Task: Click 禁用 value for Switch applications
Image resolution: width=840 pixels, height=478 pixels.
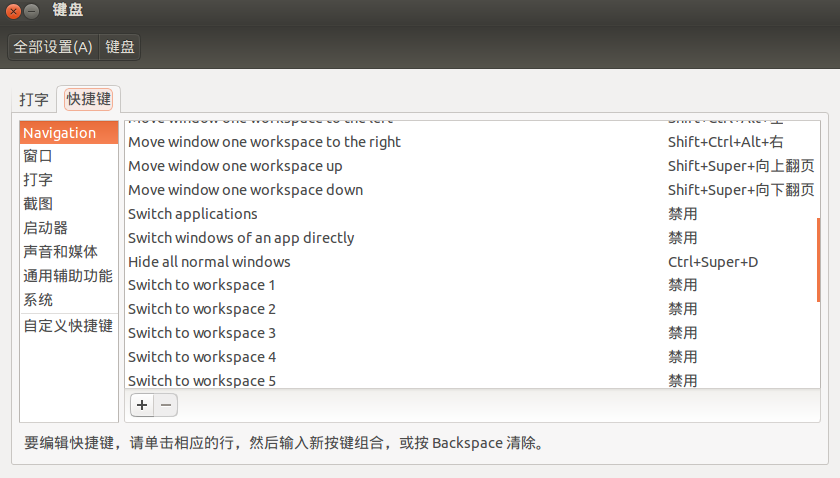Action: tap(682, 214)
